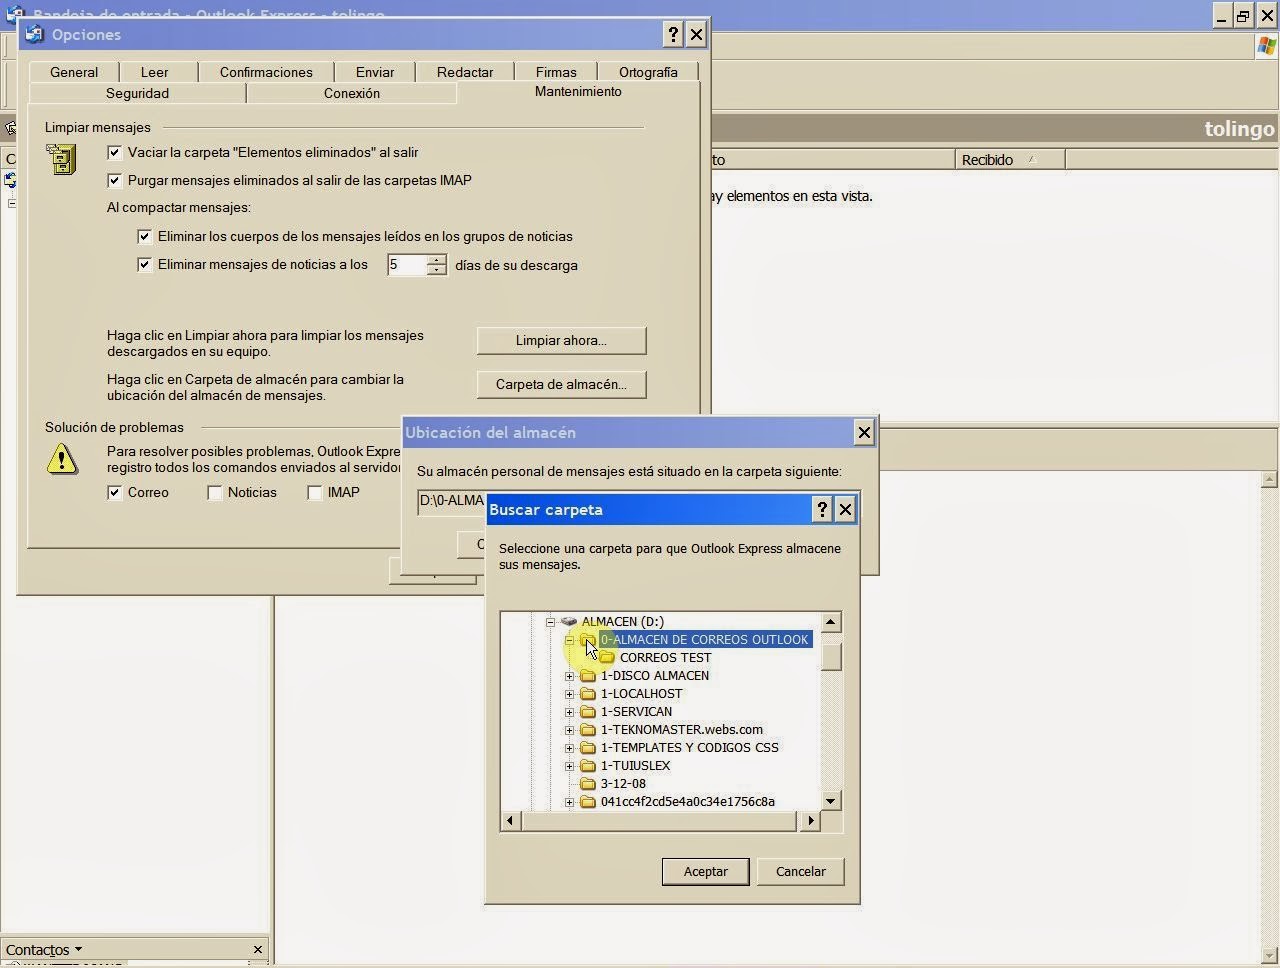Select the '0-ALMACEN DE CORREOS OUTLOOK' folder label
1280x968 pixels.
[705, 639]
